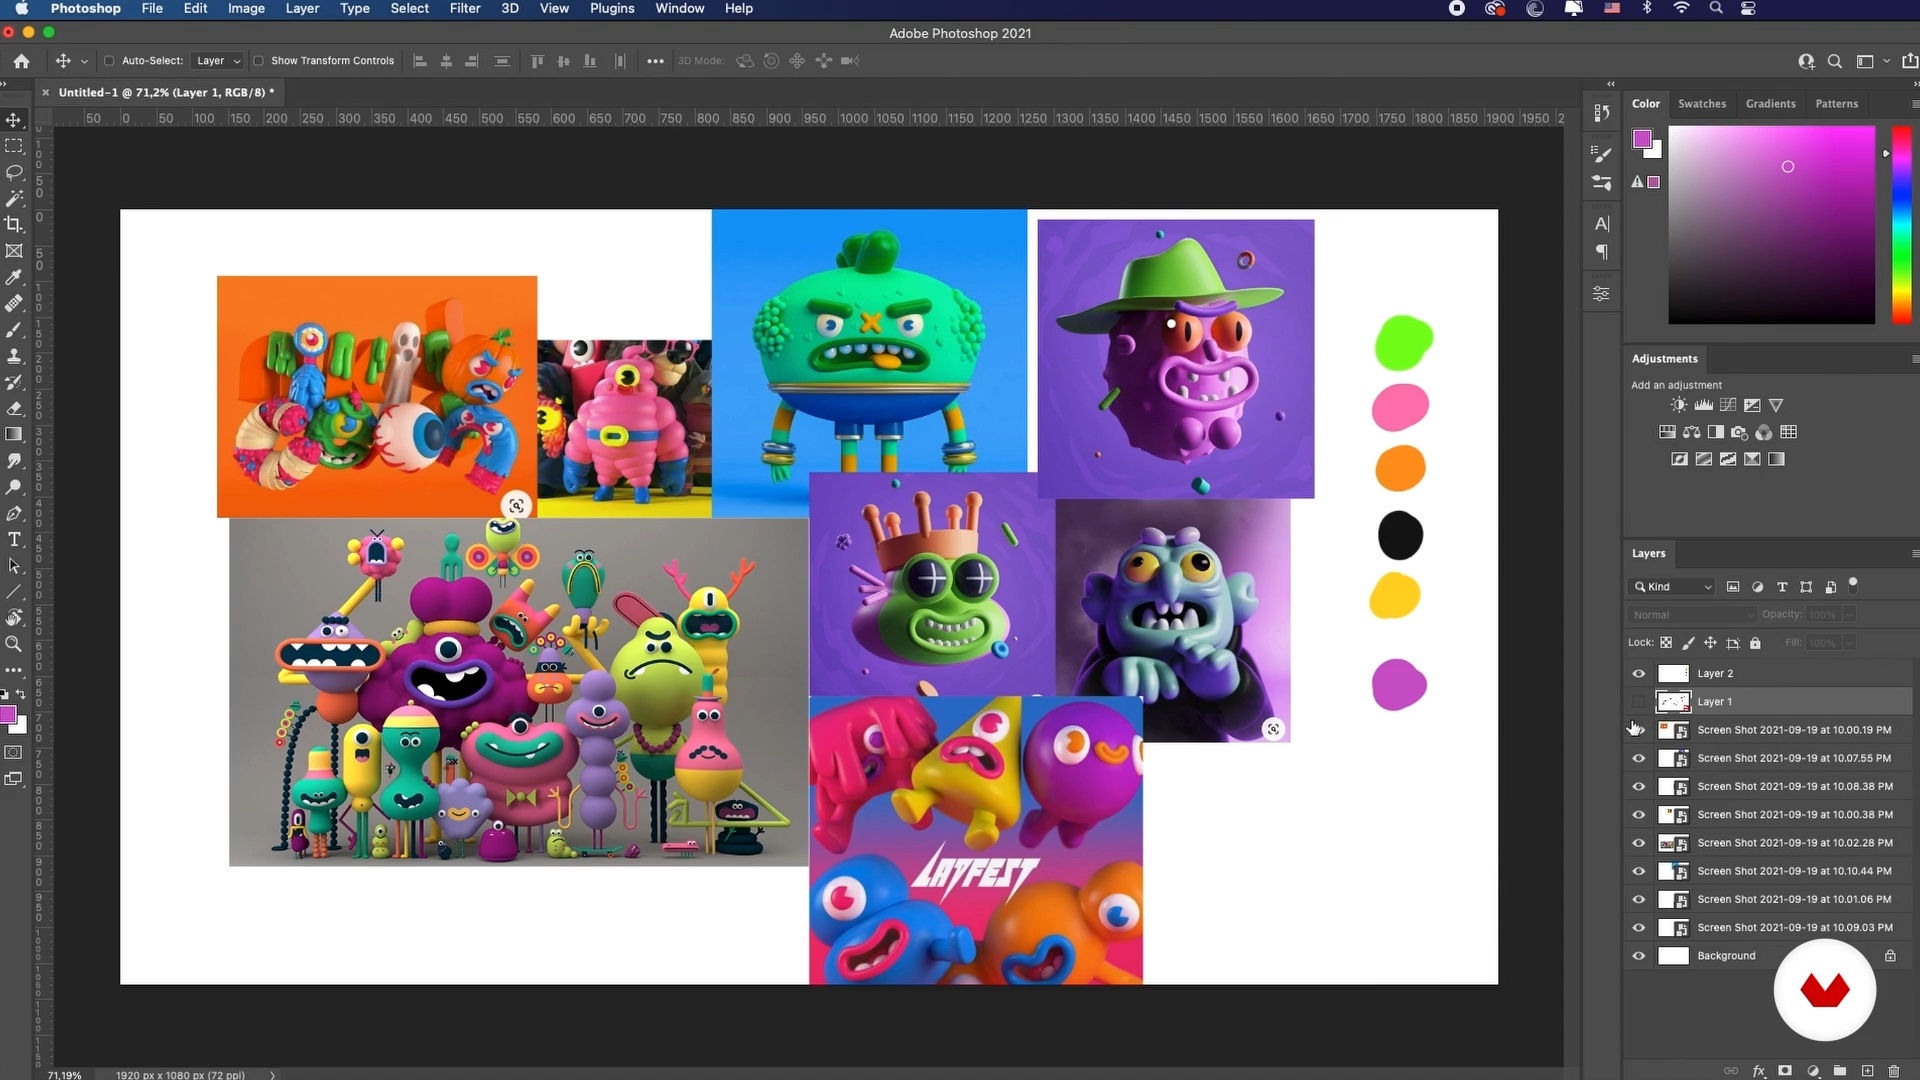Hide Layer 2 with eye icon
Image resolution: width=1920 pixels, height=1080 pixels.
[x=1638, y=674]
